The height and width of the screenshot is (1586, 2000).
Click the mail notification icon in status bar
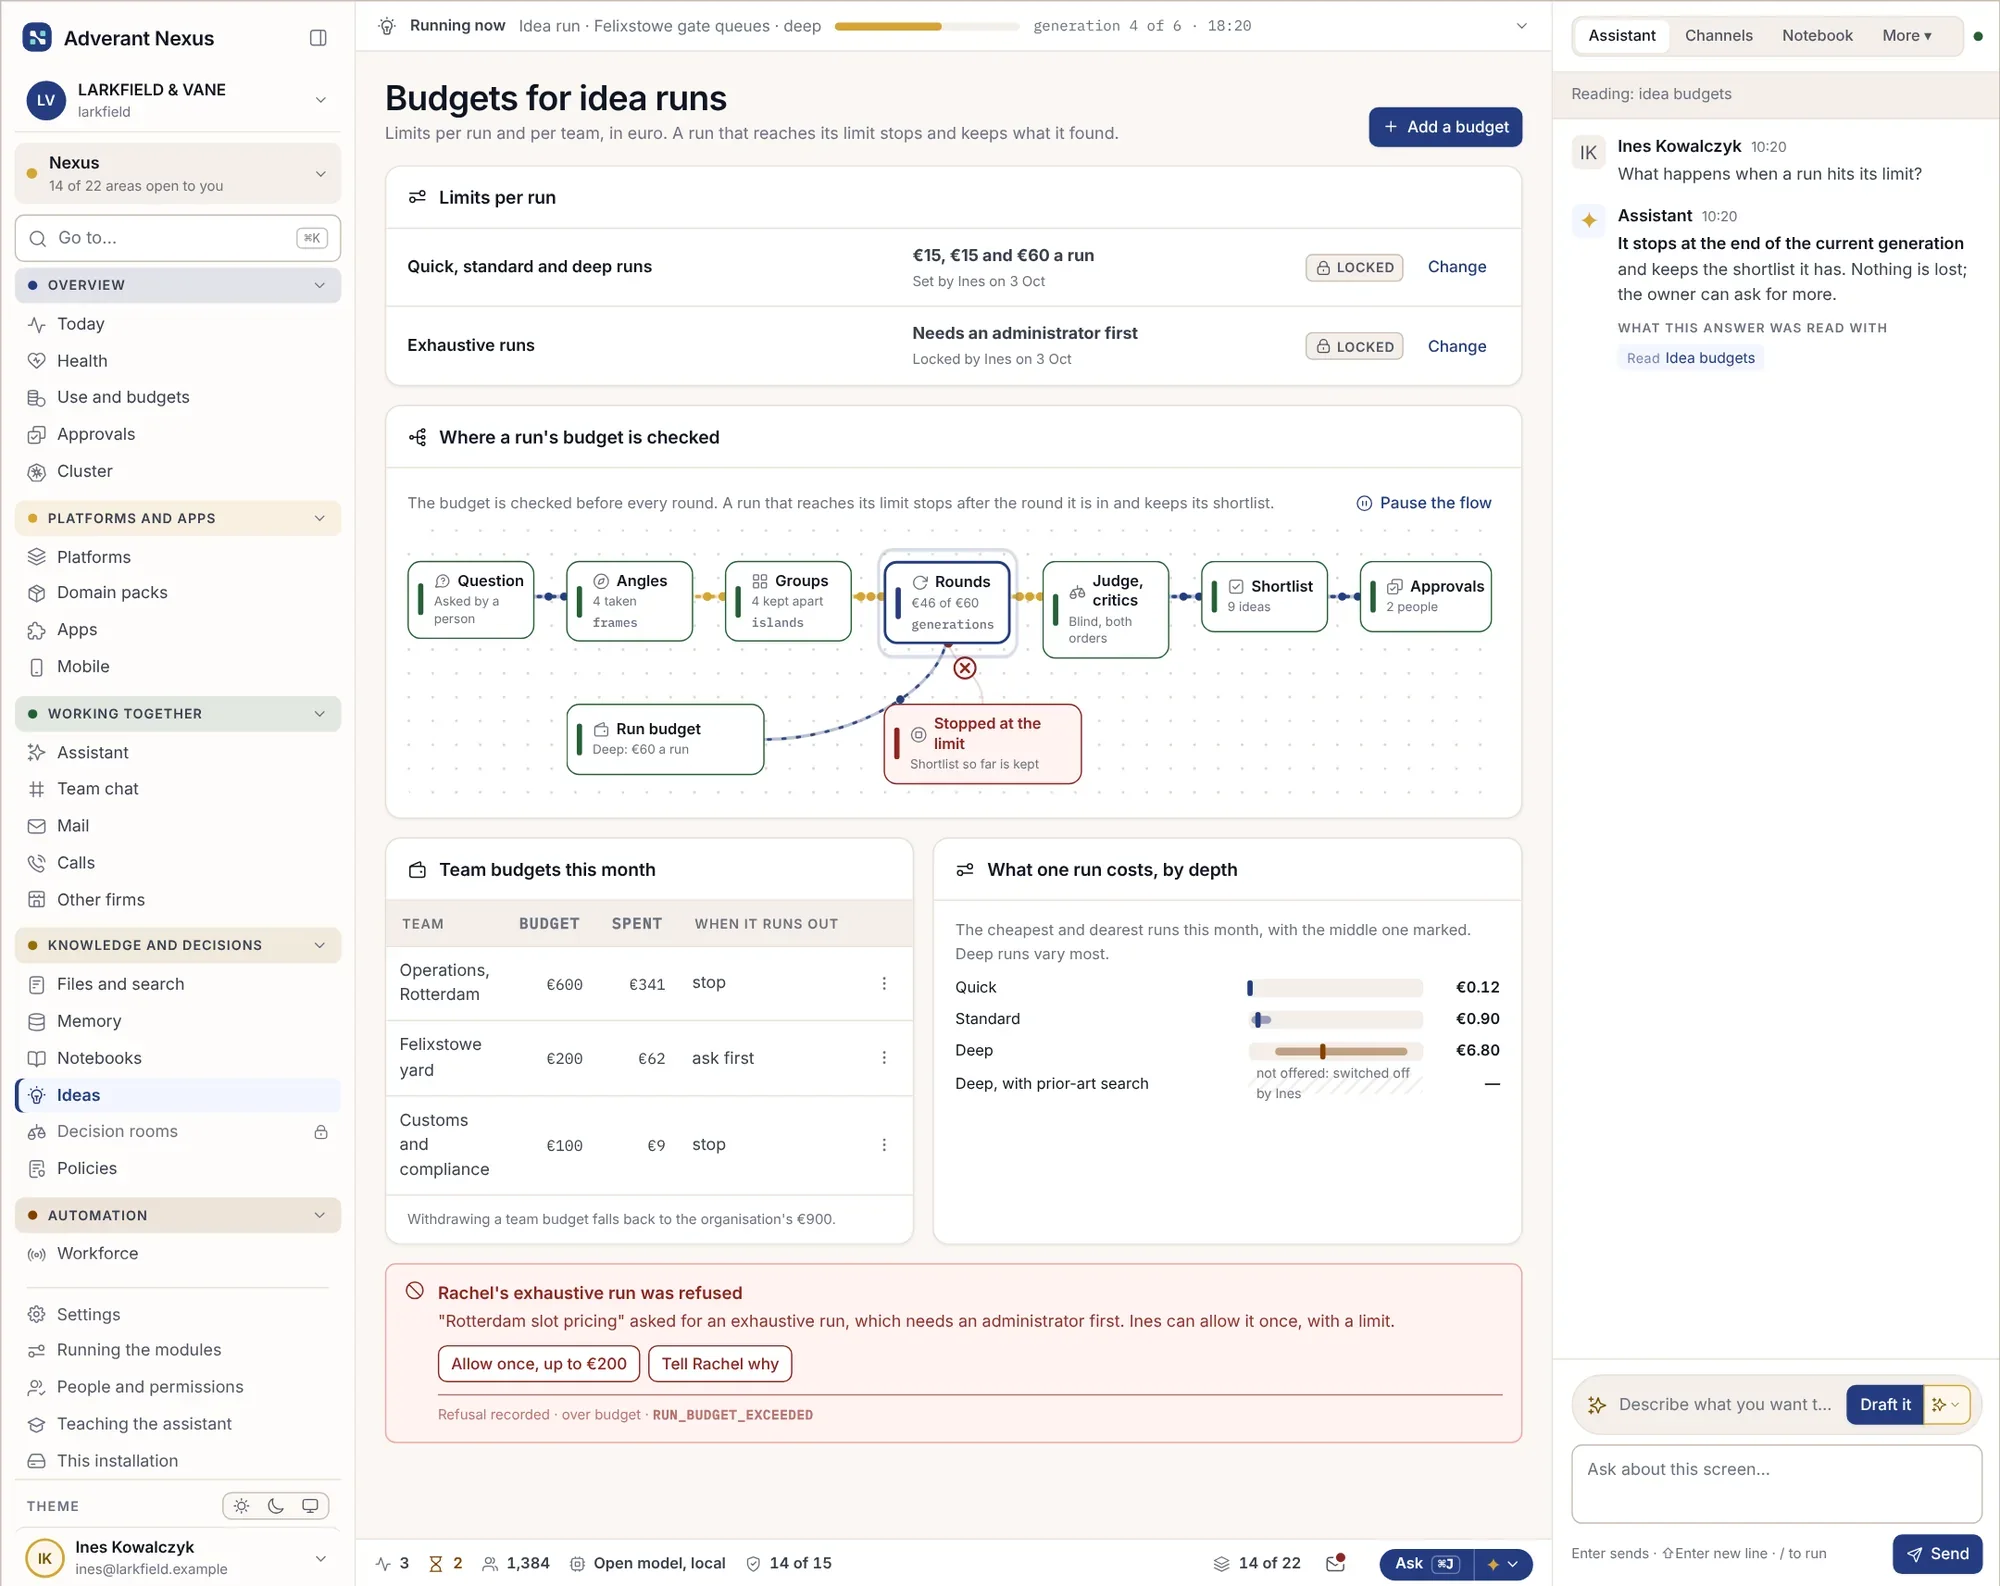1336,1563
